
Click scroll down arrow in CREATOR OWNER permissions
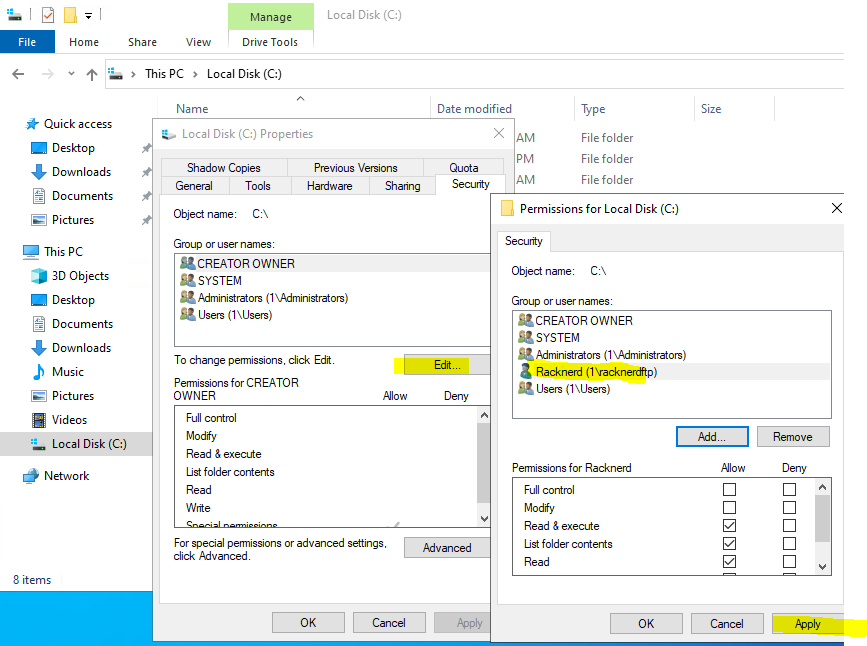[x=484, y=519]
